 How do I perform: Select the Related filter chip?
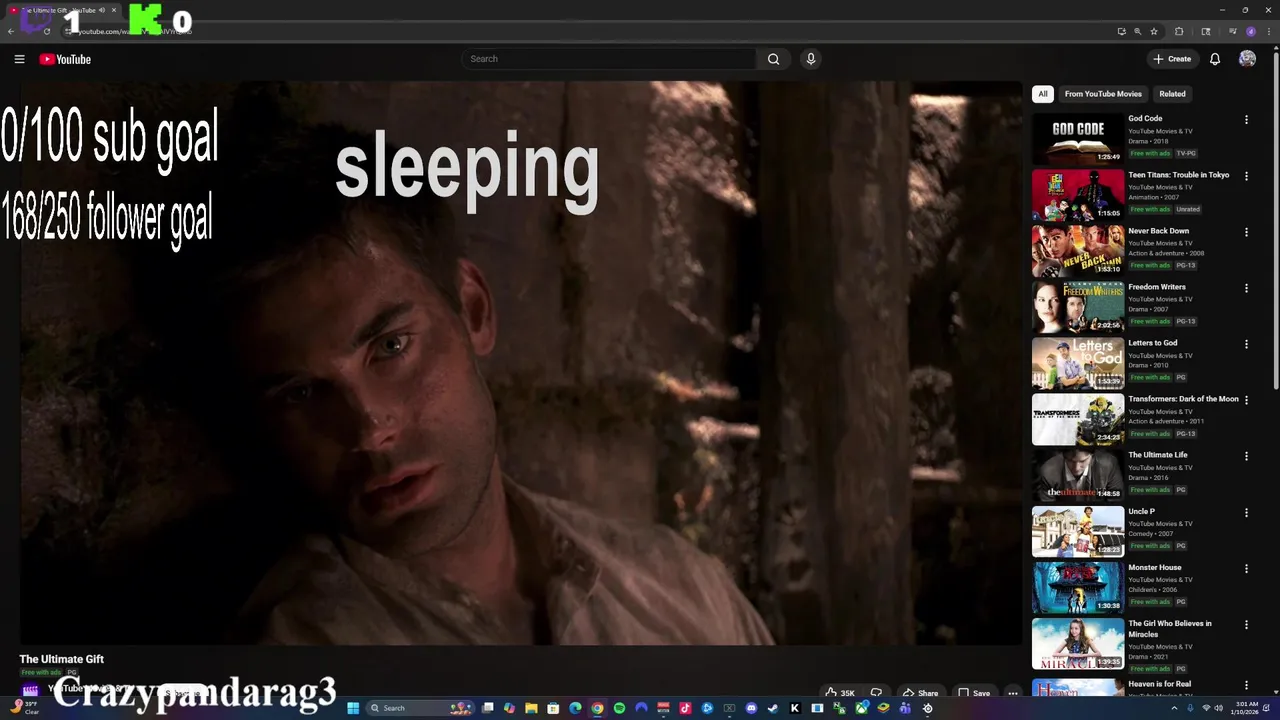tap(1172, 94)
